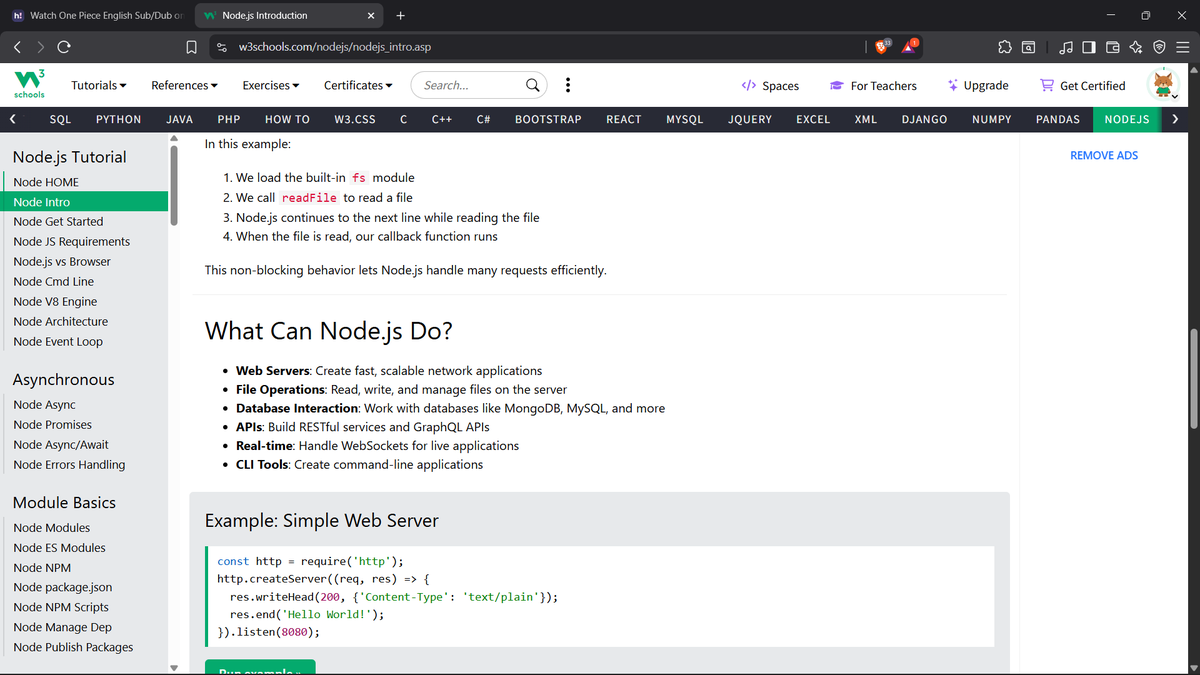Reload the page
1200x675 pixels.
point(64,47)
